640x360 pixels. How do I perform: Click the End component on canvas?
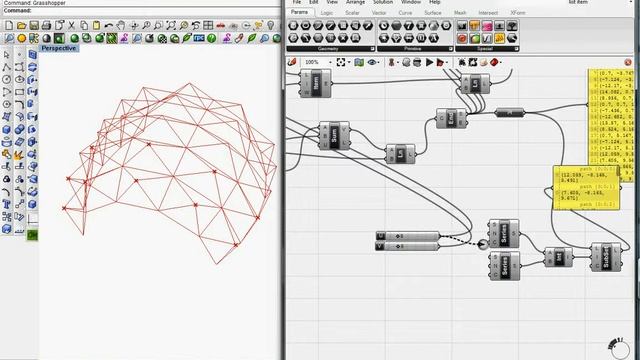pyautogui.click(x=451, y=118)
